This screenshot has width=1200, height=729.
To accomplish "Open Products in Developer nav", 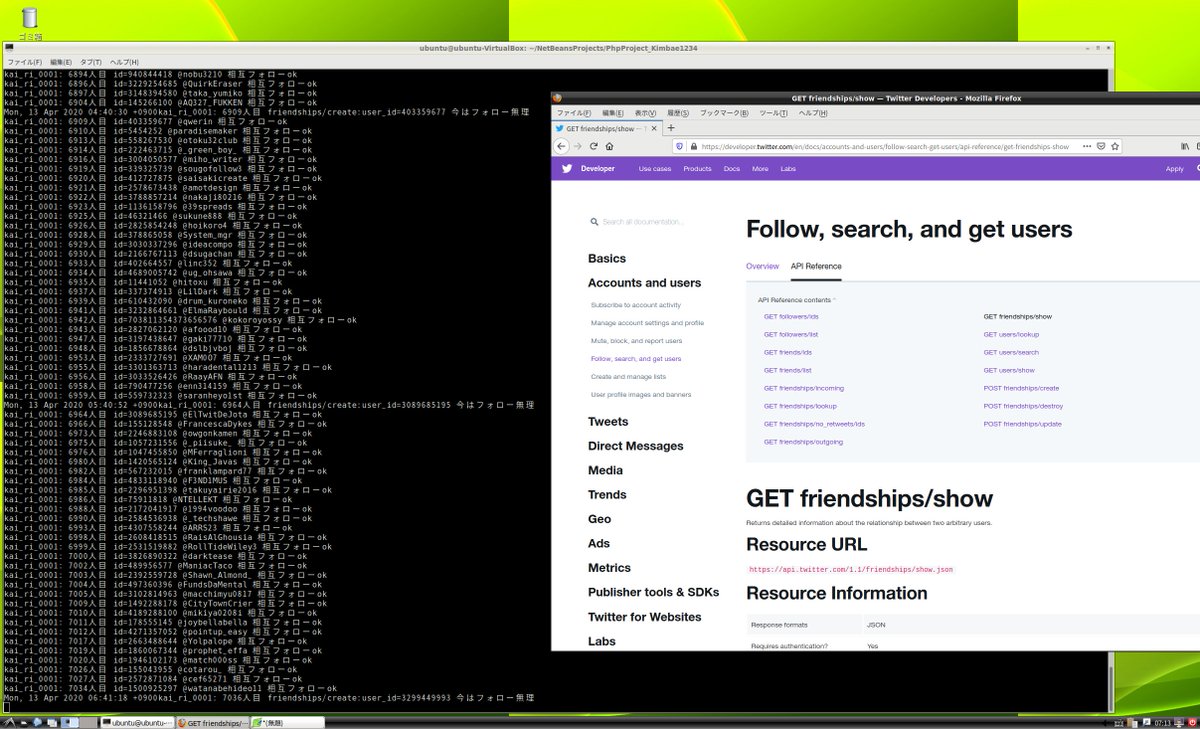I will (697, 169).
